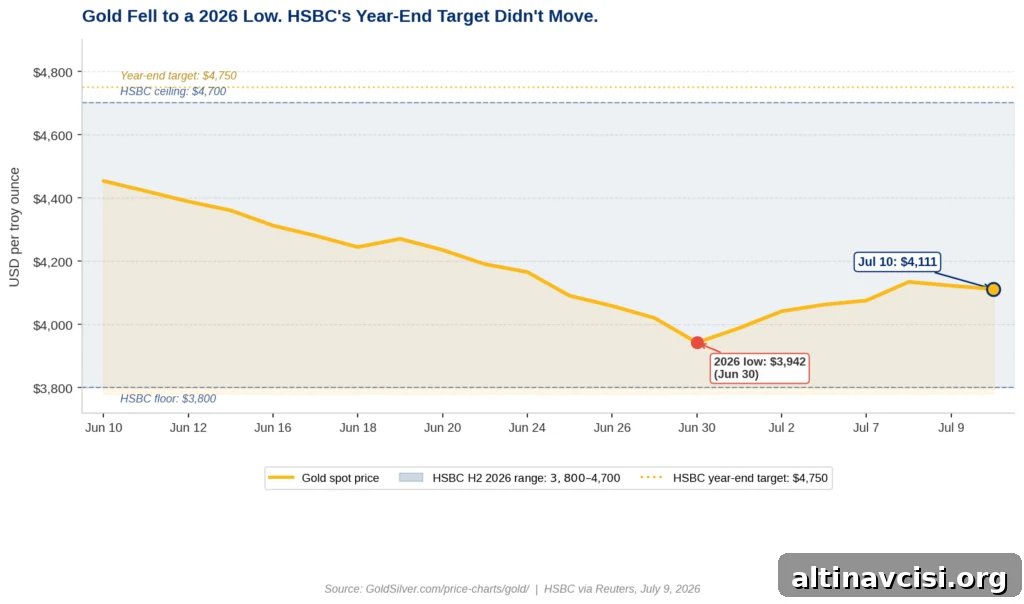This screenshot has height=604, width=1024.
Task: Click the Jul 9 x-axis label
Action: (951, 428)
